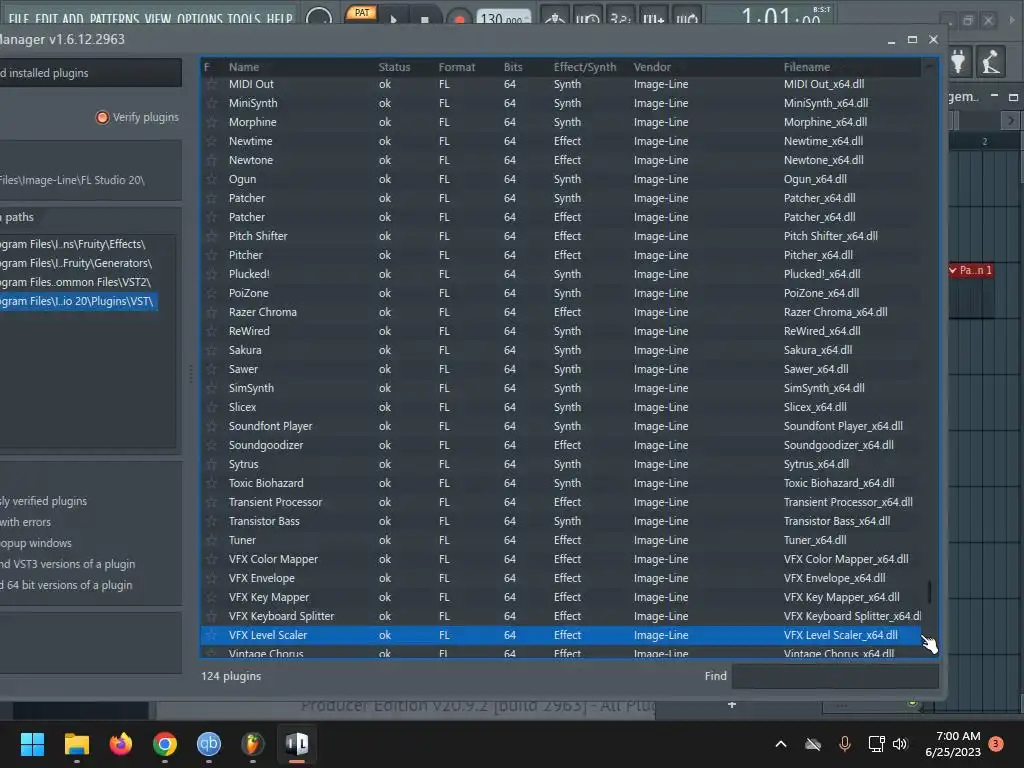Show hidden system tray icons chevron
The height and width of the screenshot is (768, 1024).
tap(780, 744)
